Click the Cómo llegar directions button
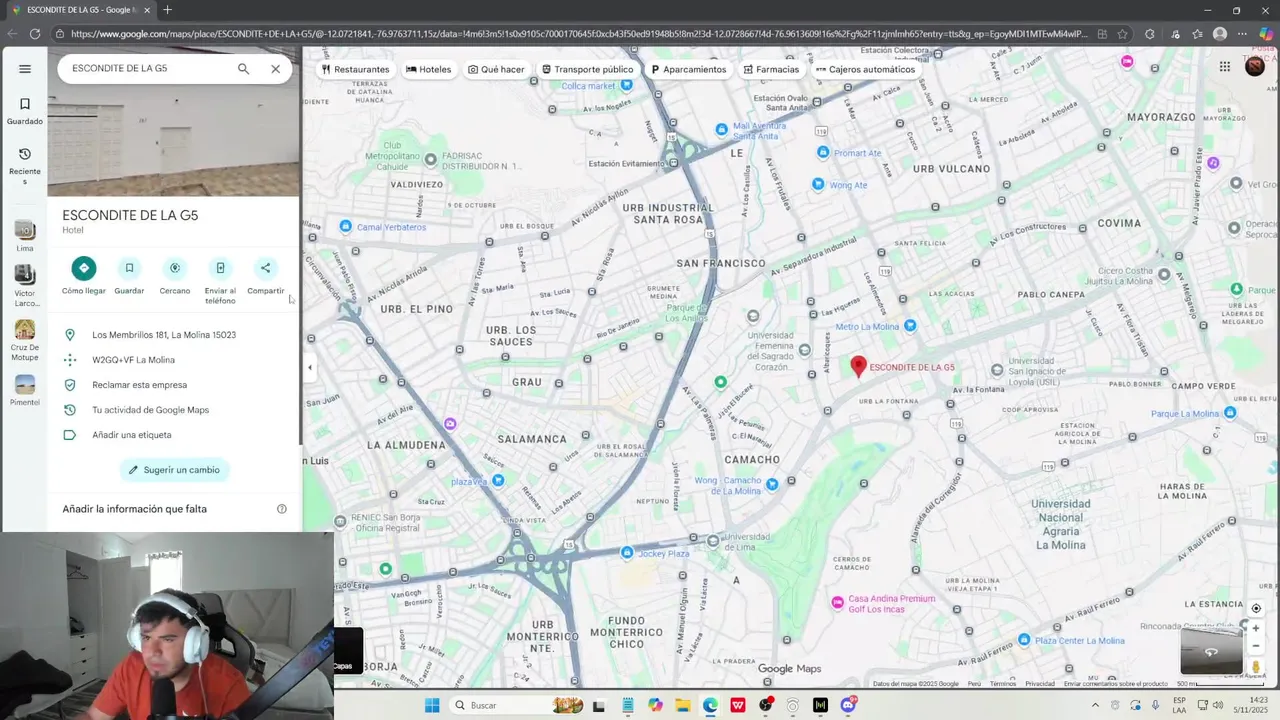 (x=84, y=276)
